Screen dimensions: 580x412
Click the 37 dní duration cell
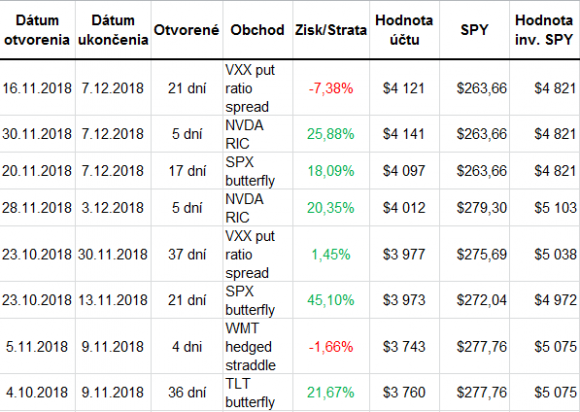[186, 254]
